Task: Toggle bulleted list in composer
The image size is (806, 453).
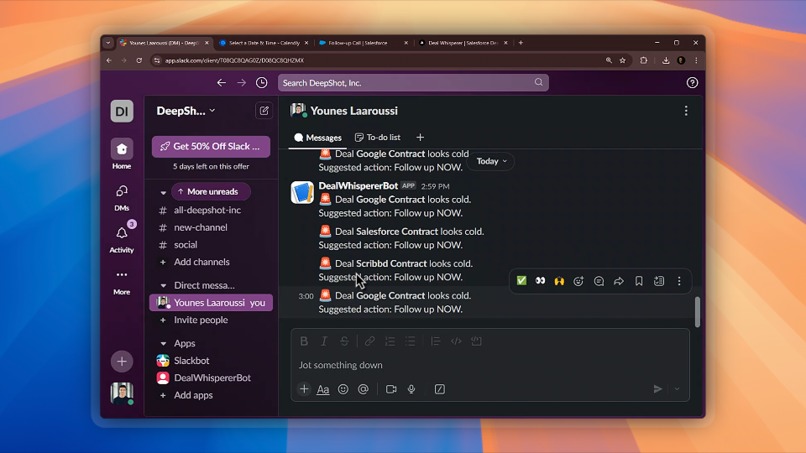Action: [x=410, y=341]
